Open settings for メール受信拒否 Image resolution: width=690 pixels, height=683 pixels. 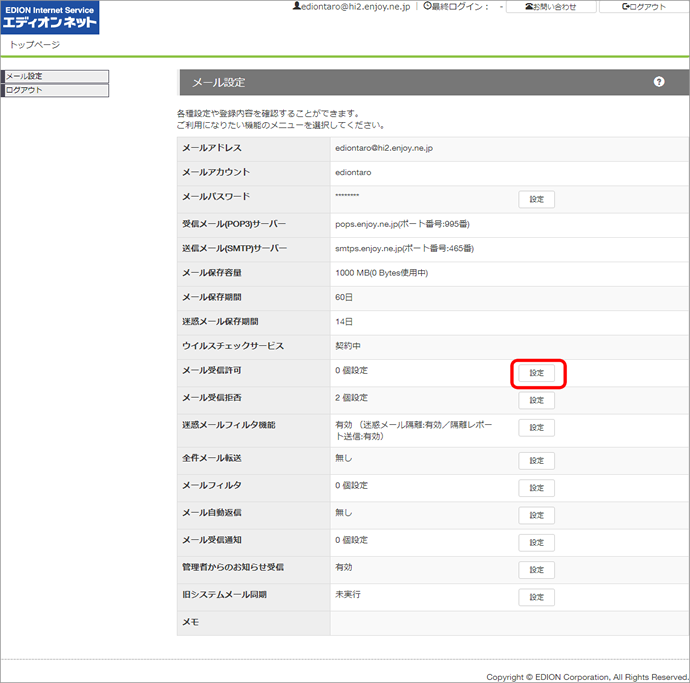(536, 400)
